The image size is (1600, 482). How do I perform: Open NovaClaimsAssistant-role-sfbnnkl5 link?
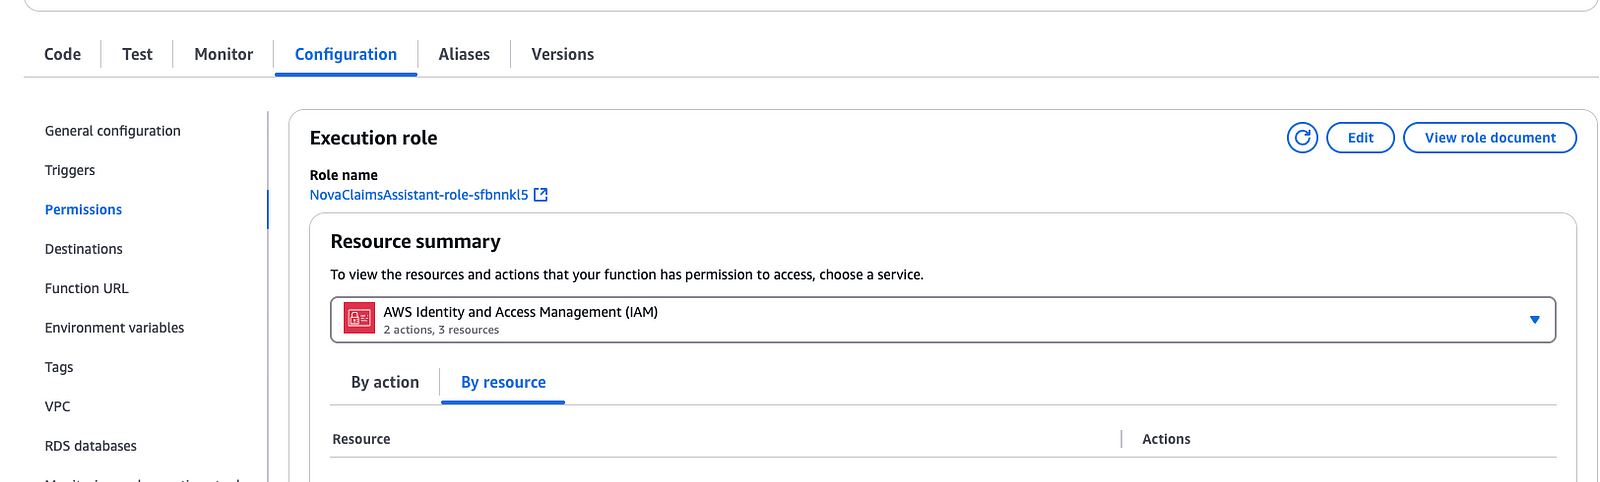click(x=419, y=195)
